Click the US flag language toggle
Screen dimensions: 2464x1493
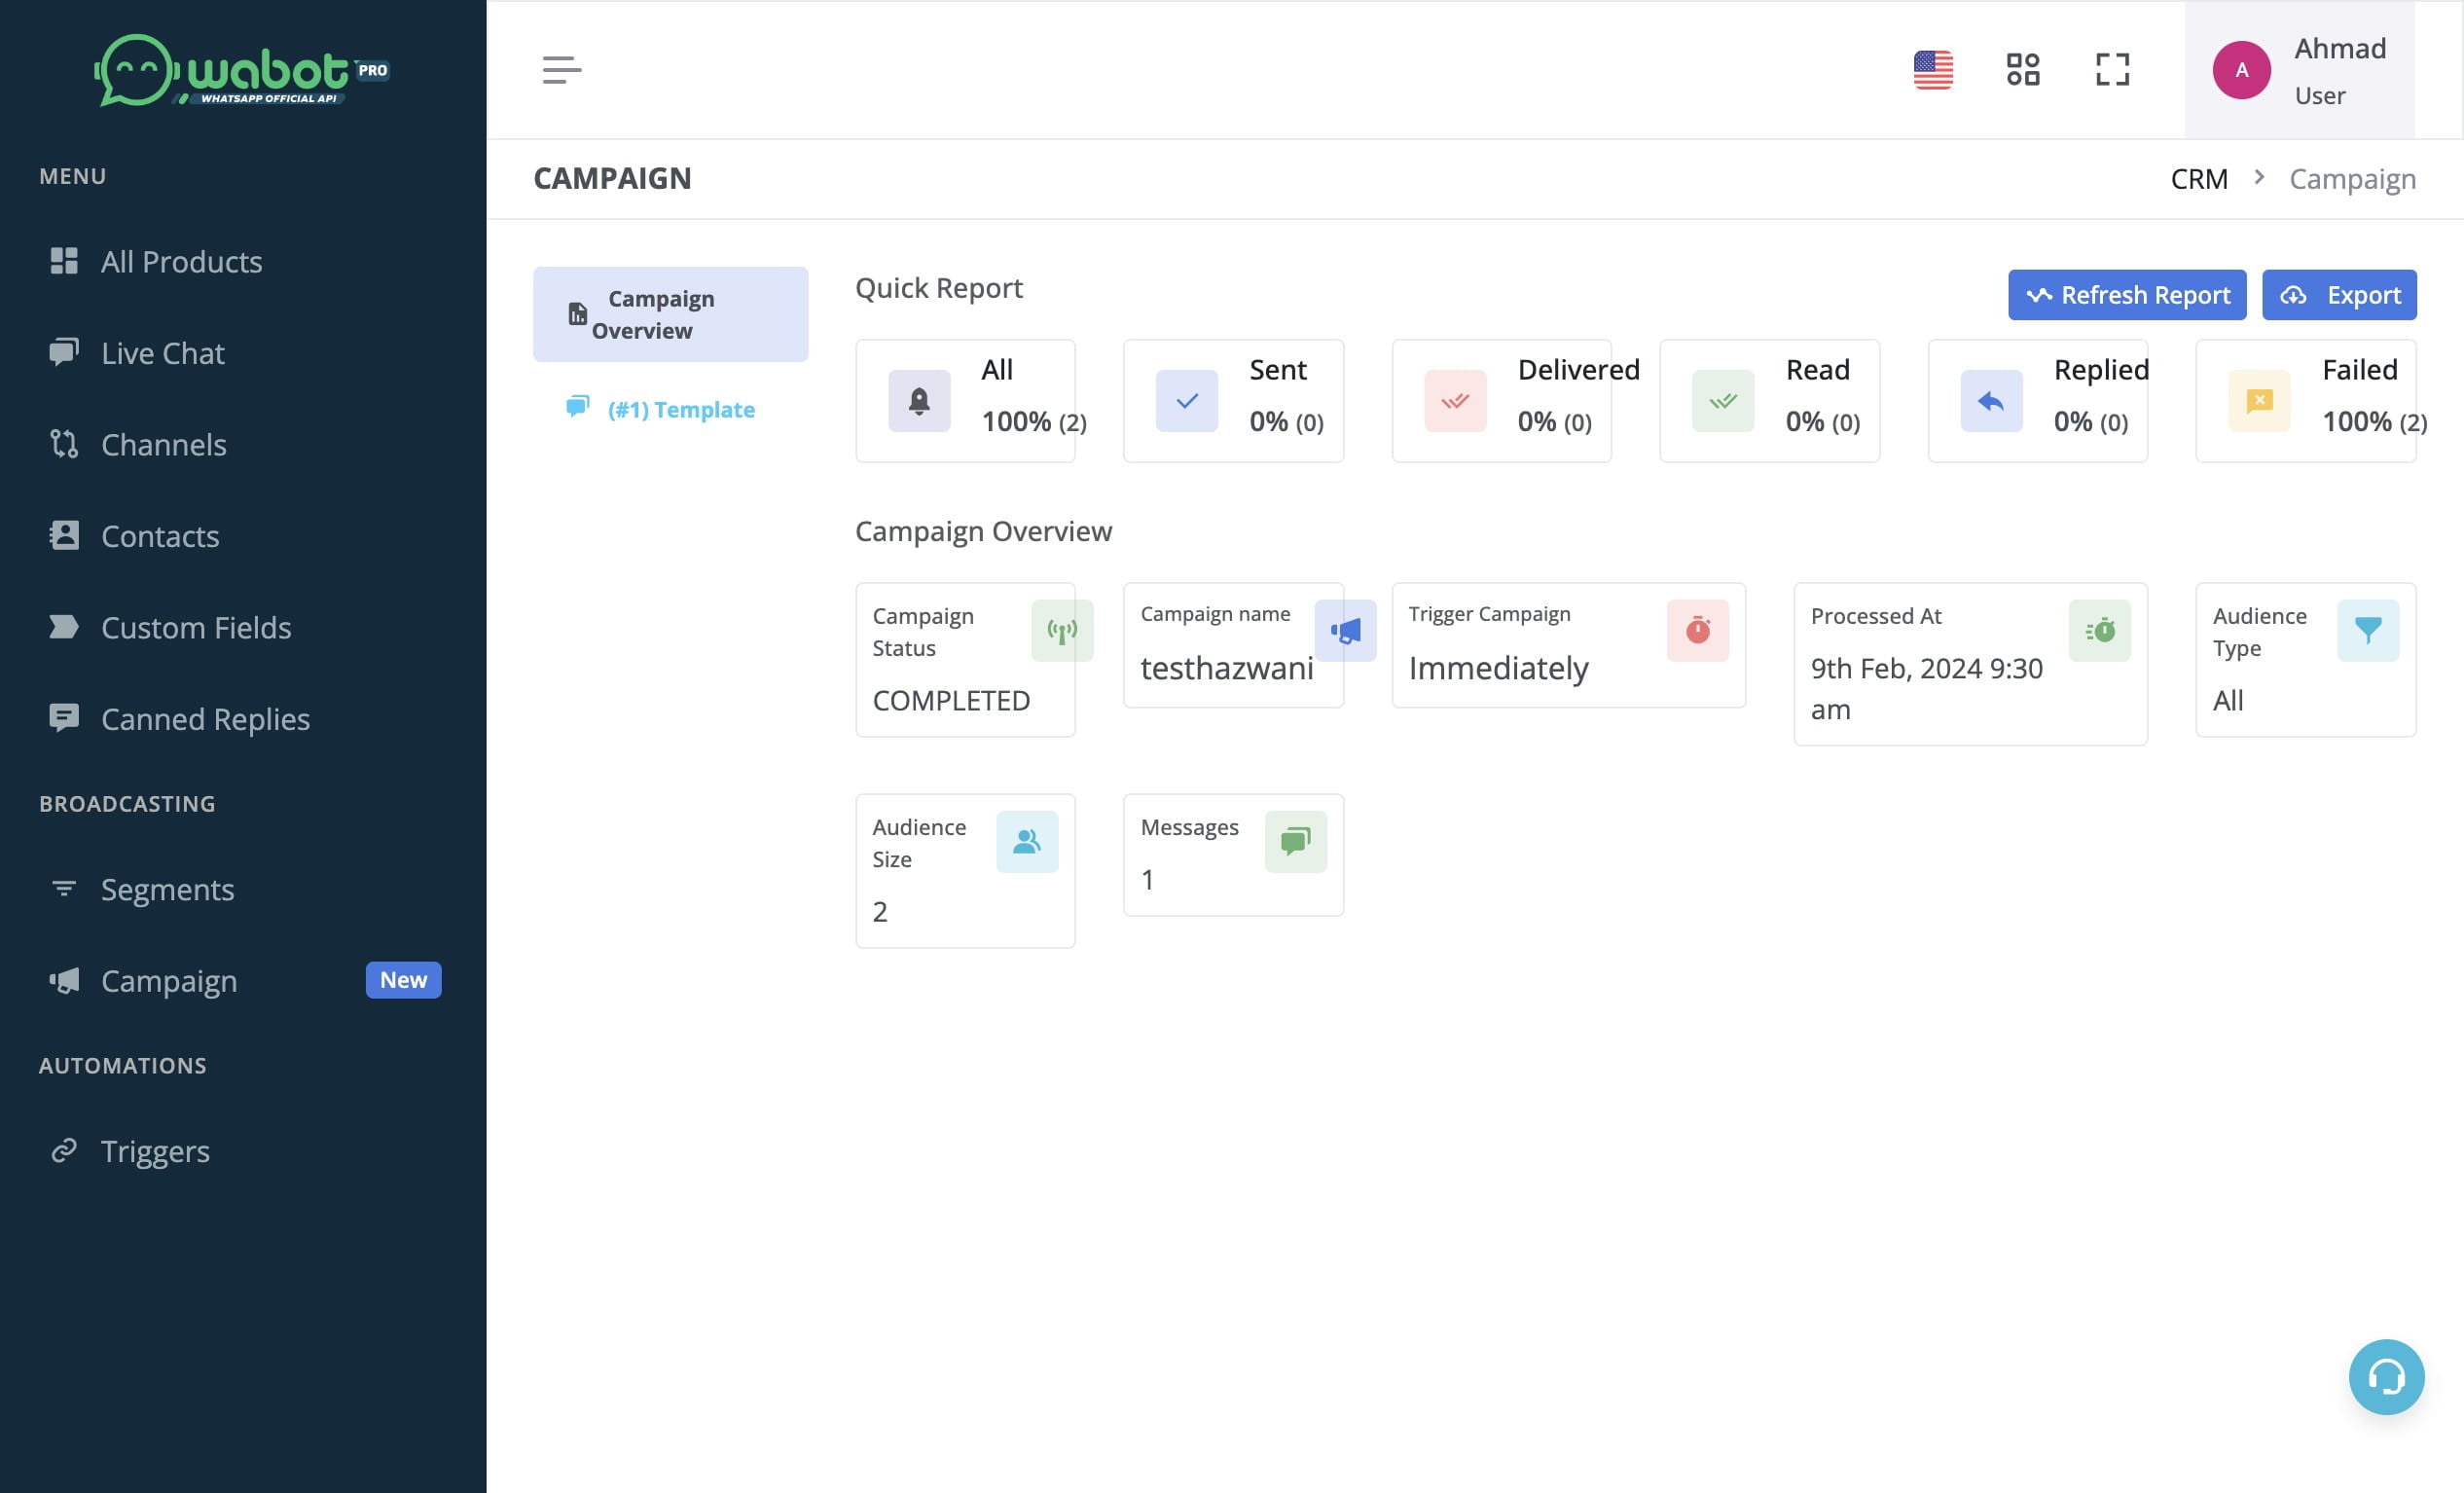coord(1935,70)
